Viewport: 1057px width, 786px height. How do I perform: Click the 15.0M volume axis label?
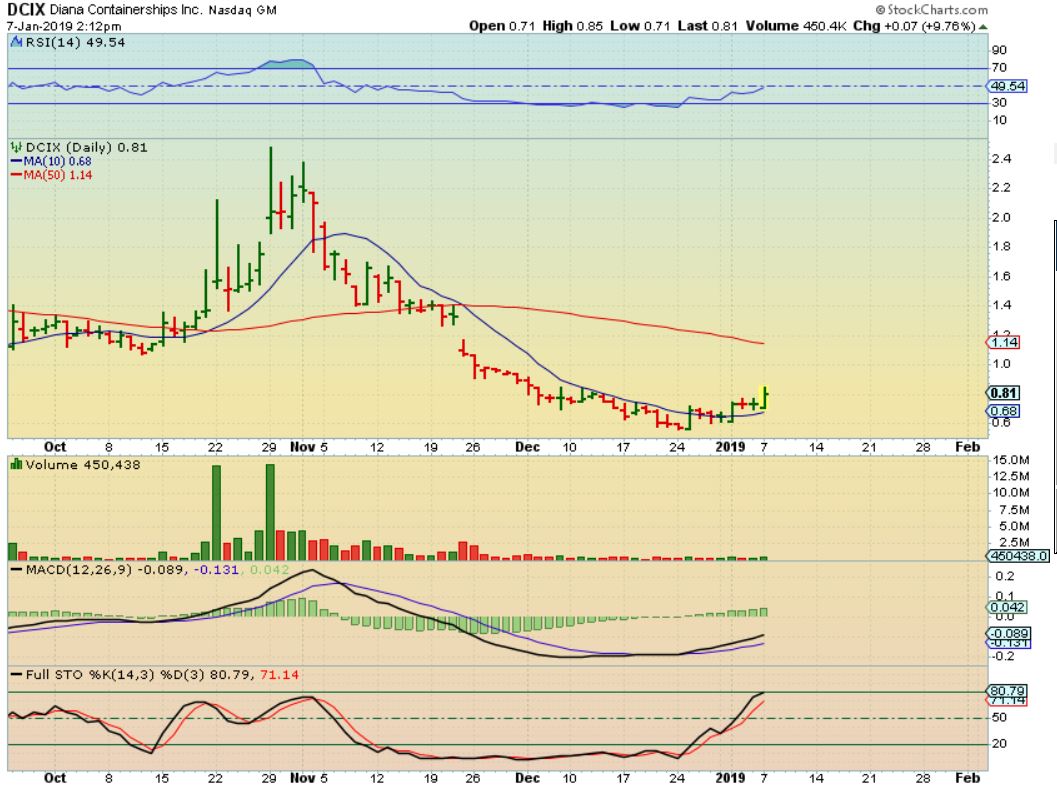[1010, 460]
